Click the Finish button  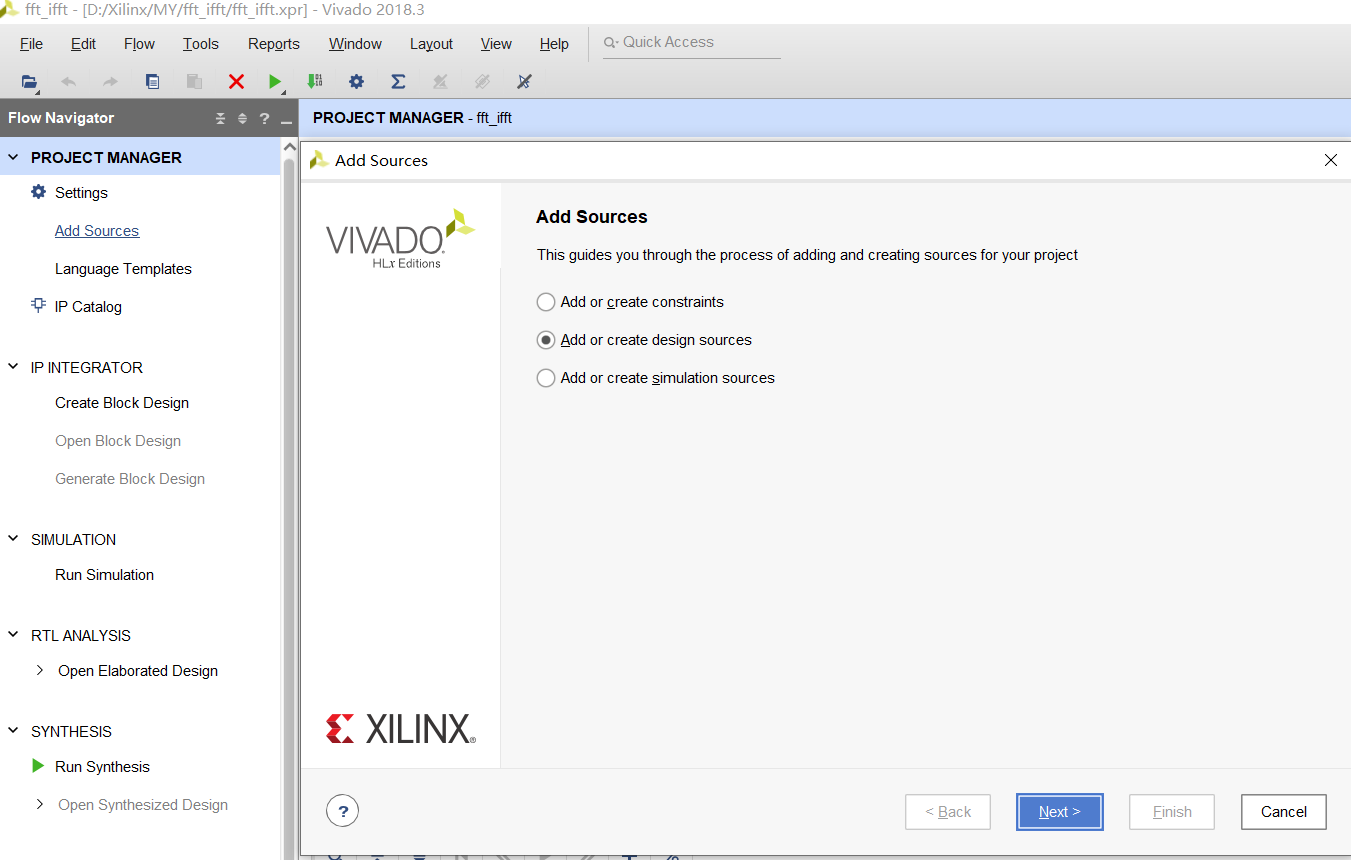pos(1172,812)
